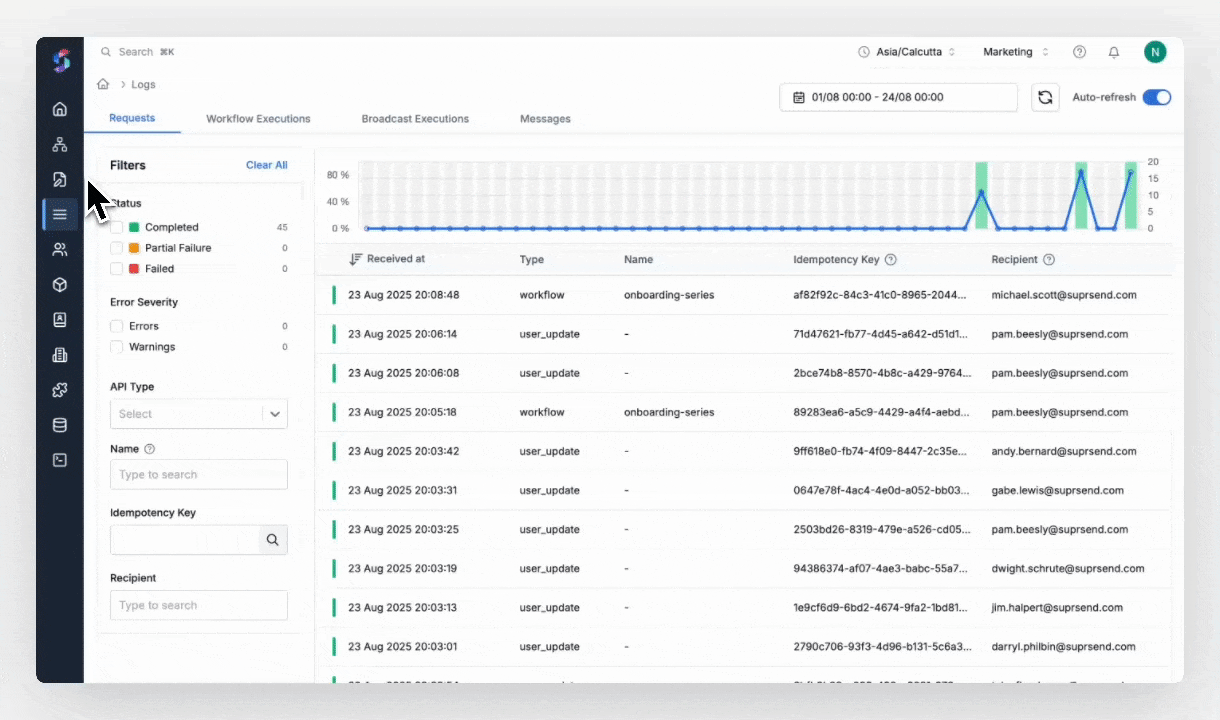
Task: Open the N user avatar menu
Action: tap(1155, 52)
